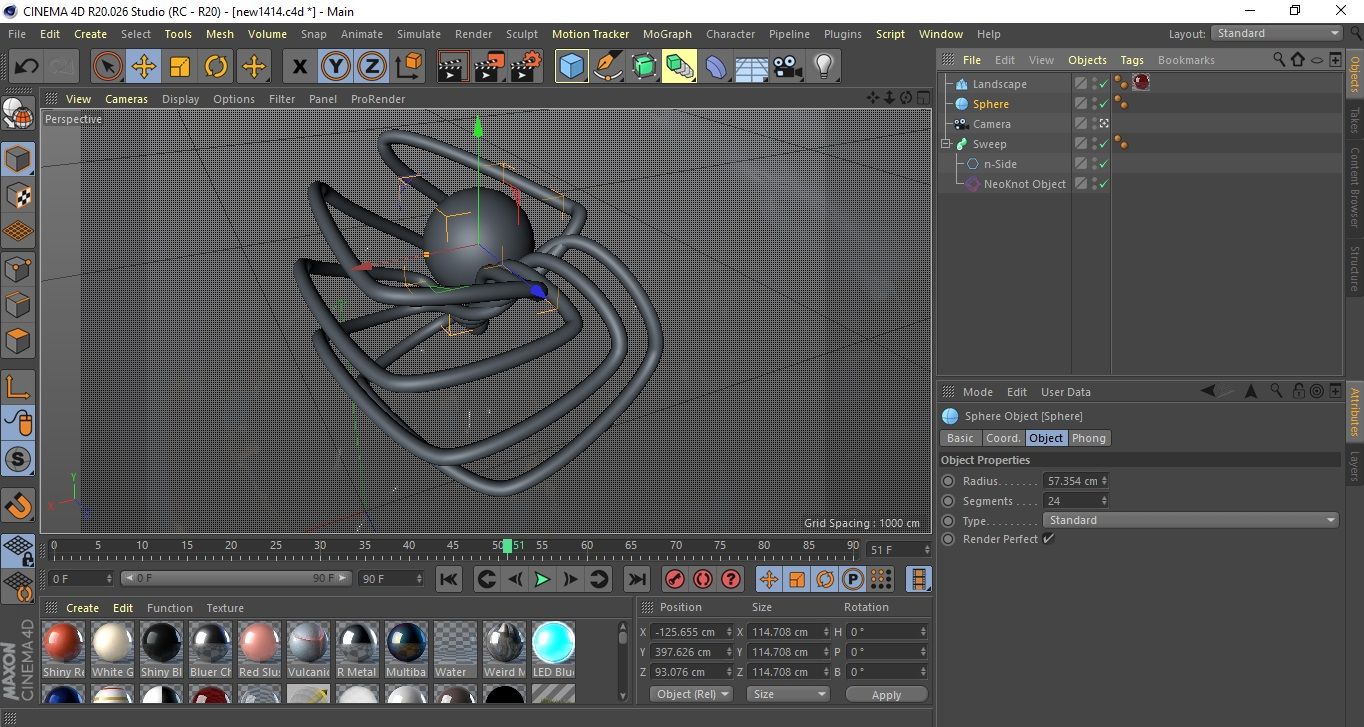Open the sphere Type dropdown
1364x727 pixels.
tap(1190, 520)
